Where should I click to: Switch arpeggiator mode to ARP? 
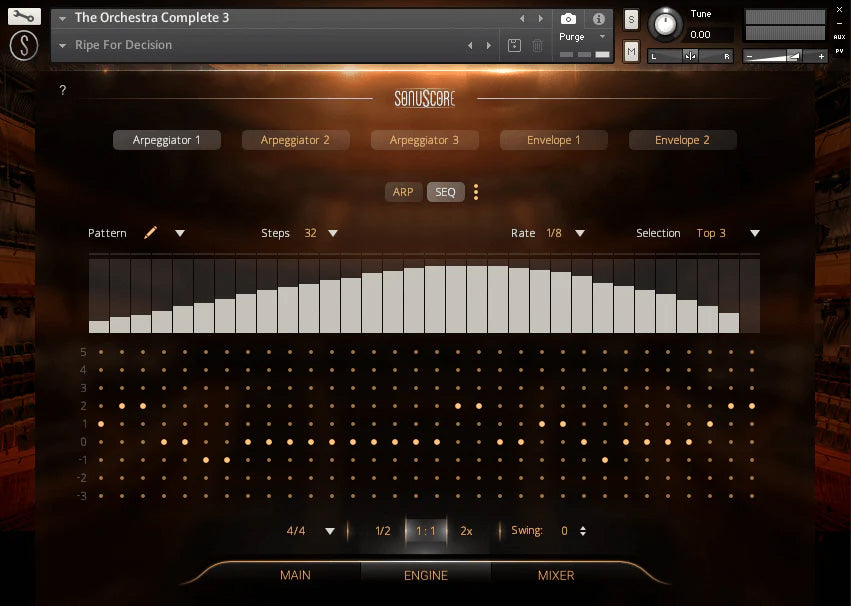pyautogui.click(x=403, y=192)
